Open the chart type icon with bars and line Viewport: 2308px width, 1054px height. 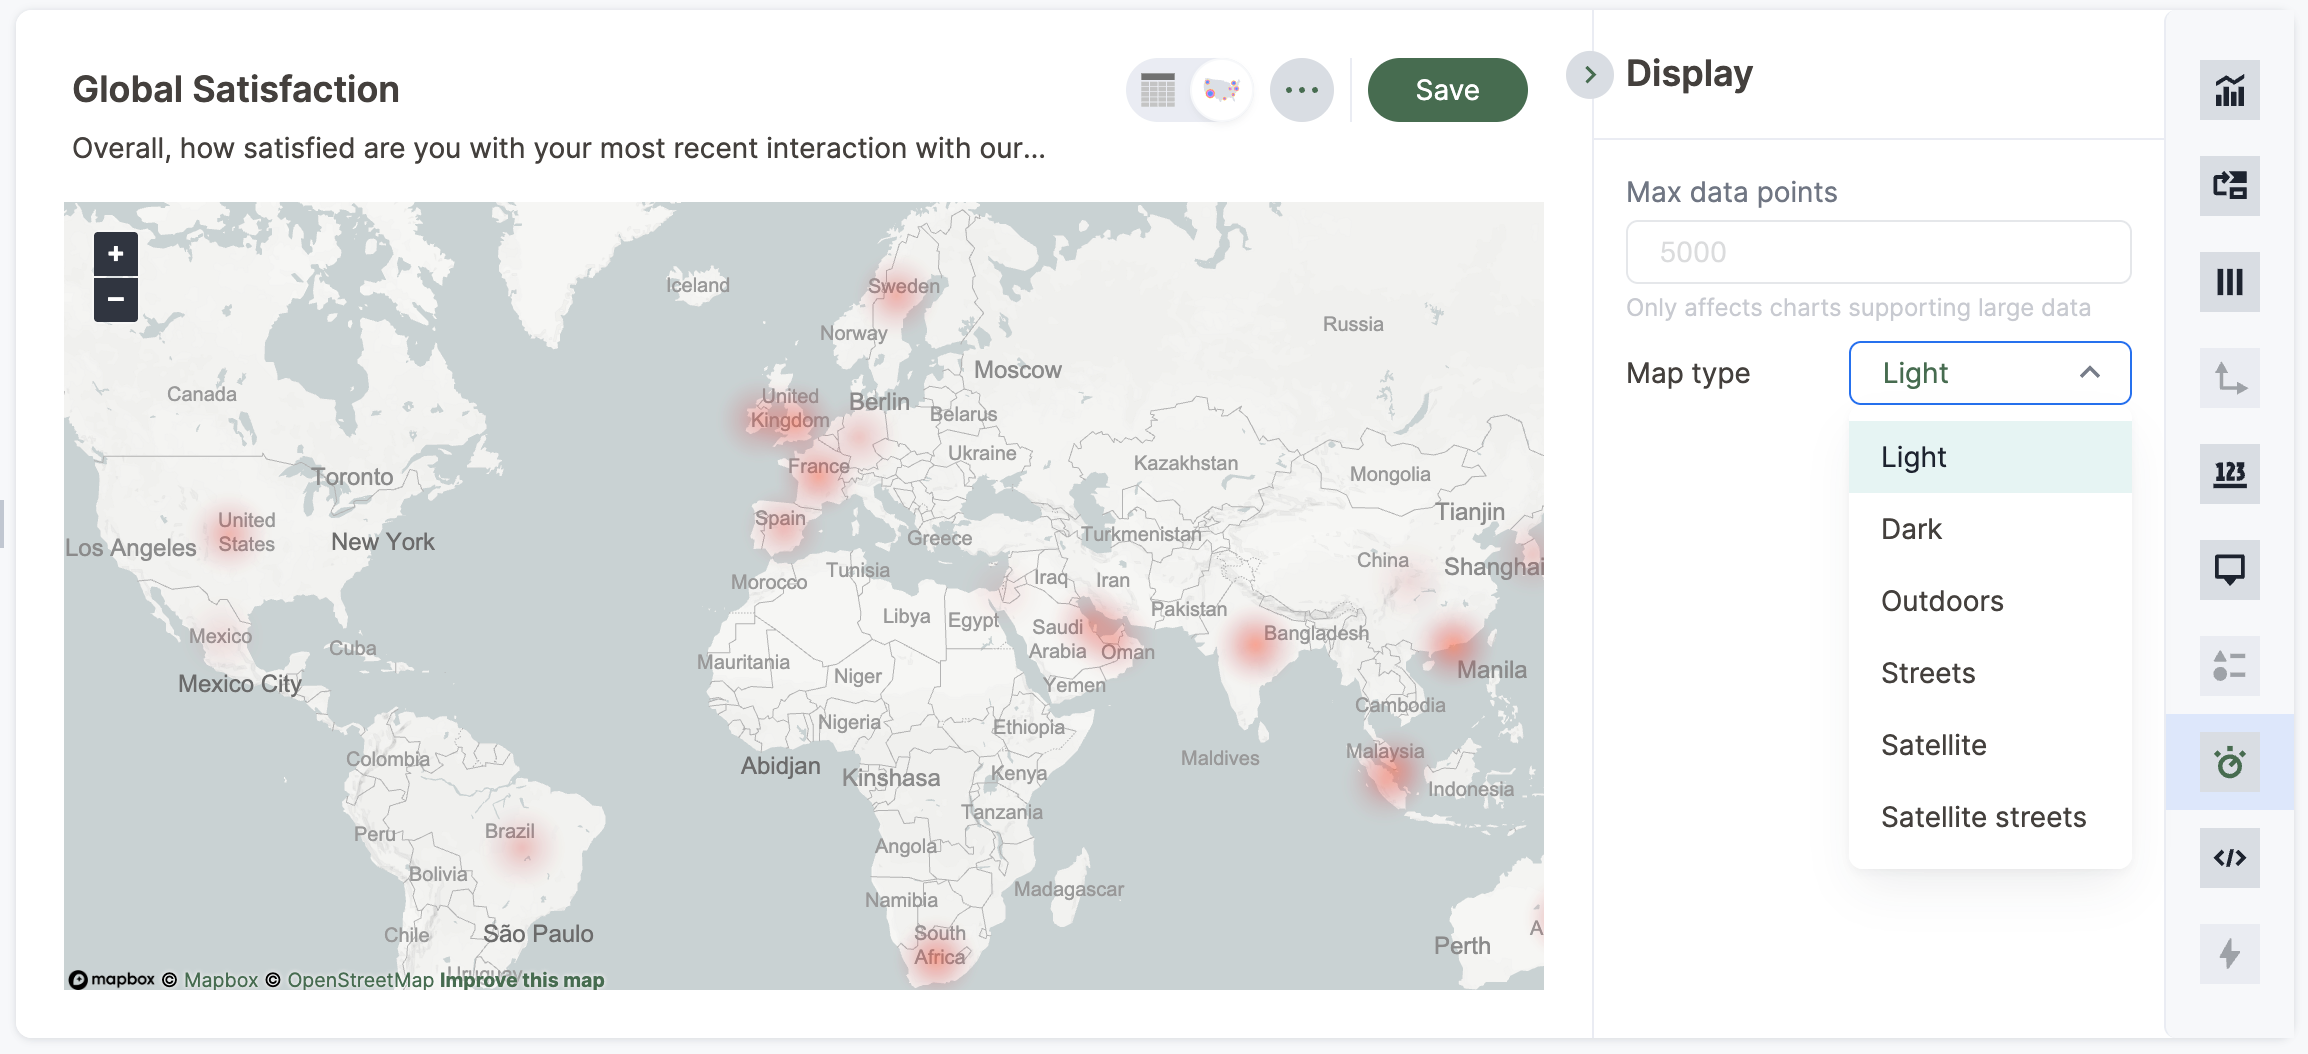2229,90
